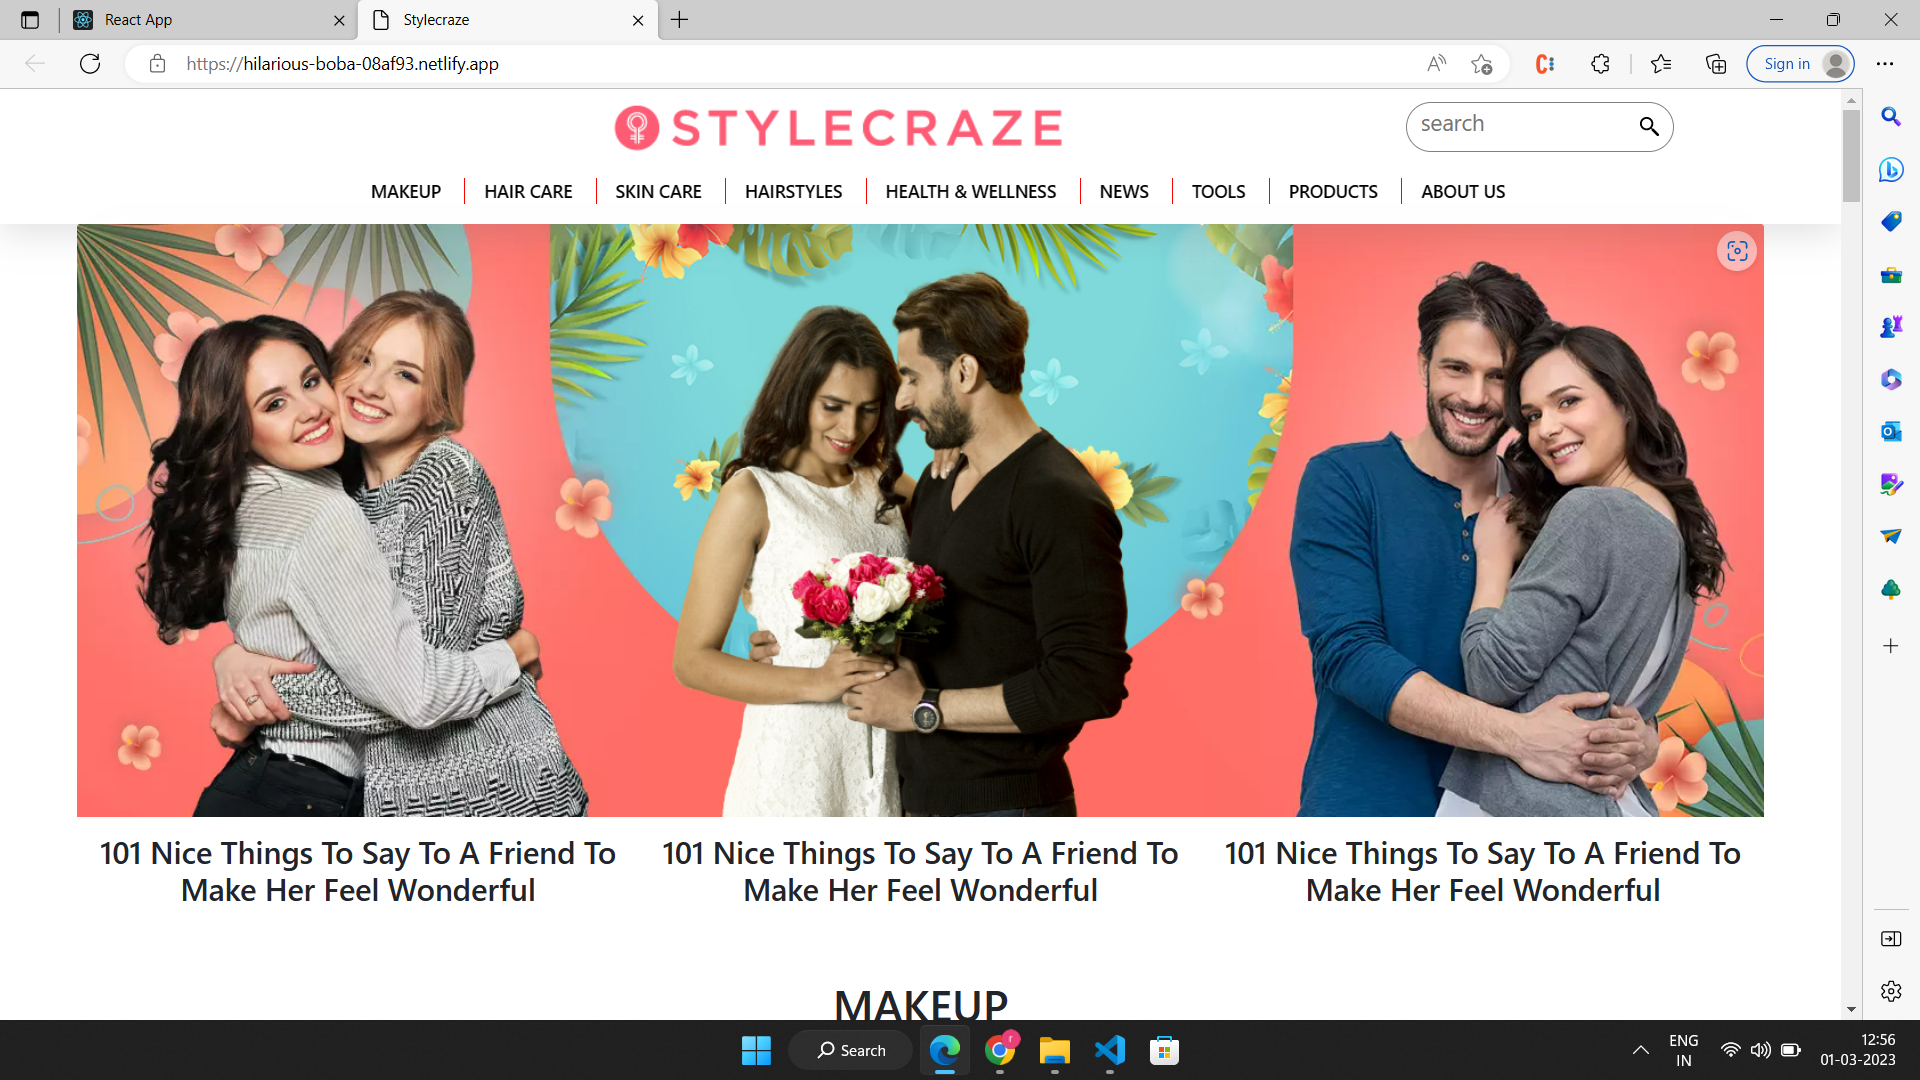Screen dimensions: 1920x1080
Task: Expand the system tray hidden icons chevron
Action: tap(1640, 1050)
